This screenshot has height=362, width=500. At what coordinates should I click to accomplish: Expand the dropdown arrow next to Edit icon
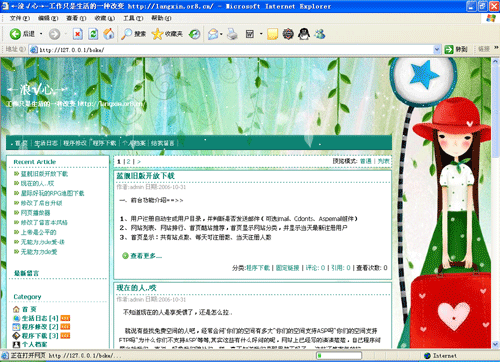pyautogui.click(x=261, y=34)
